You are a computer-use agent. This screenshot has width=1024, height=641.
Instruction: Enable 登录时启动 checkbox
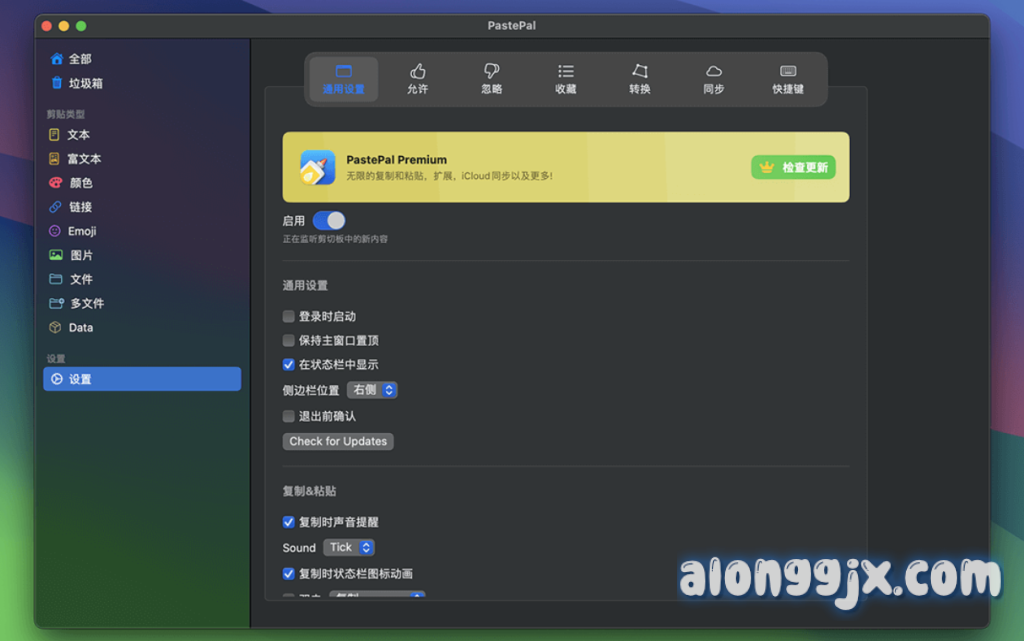pos(289,316)
